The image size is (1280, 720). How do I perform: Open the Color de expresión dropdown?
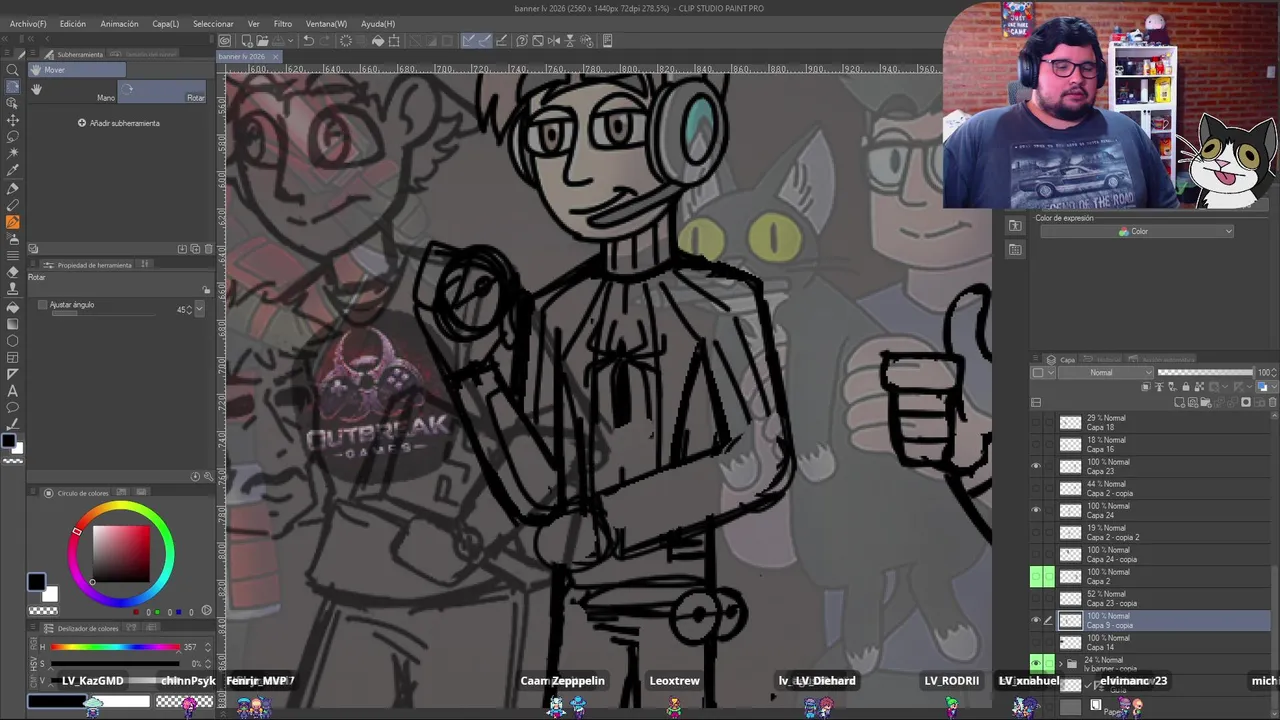tap(1136, 232)
